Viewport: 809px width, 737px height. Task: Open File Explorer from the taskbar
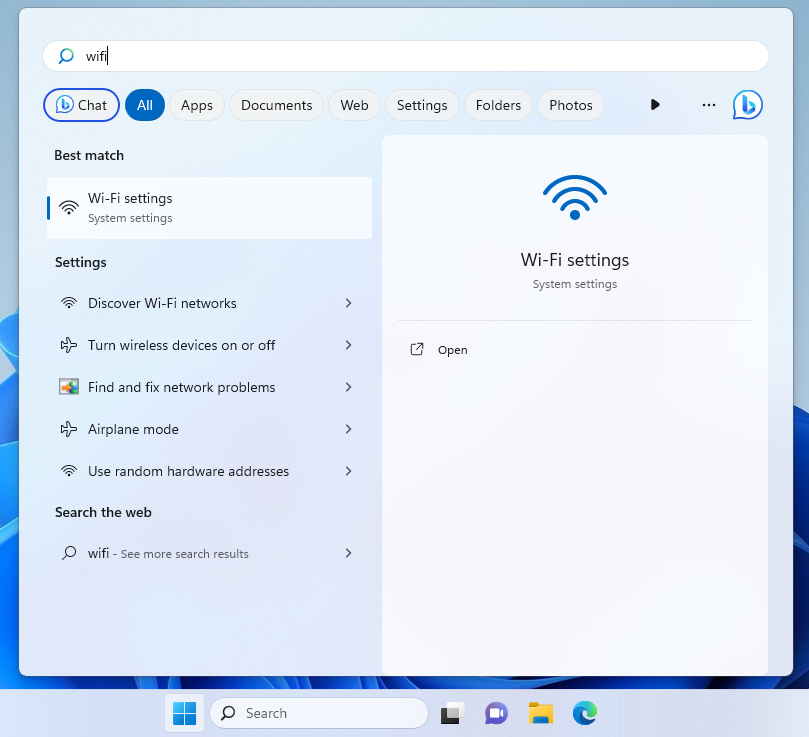tap(540, 713)
